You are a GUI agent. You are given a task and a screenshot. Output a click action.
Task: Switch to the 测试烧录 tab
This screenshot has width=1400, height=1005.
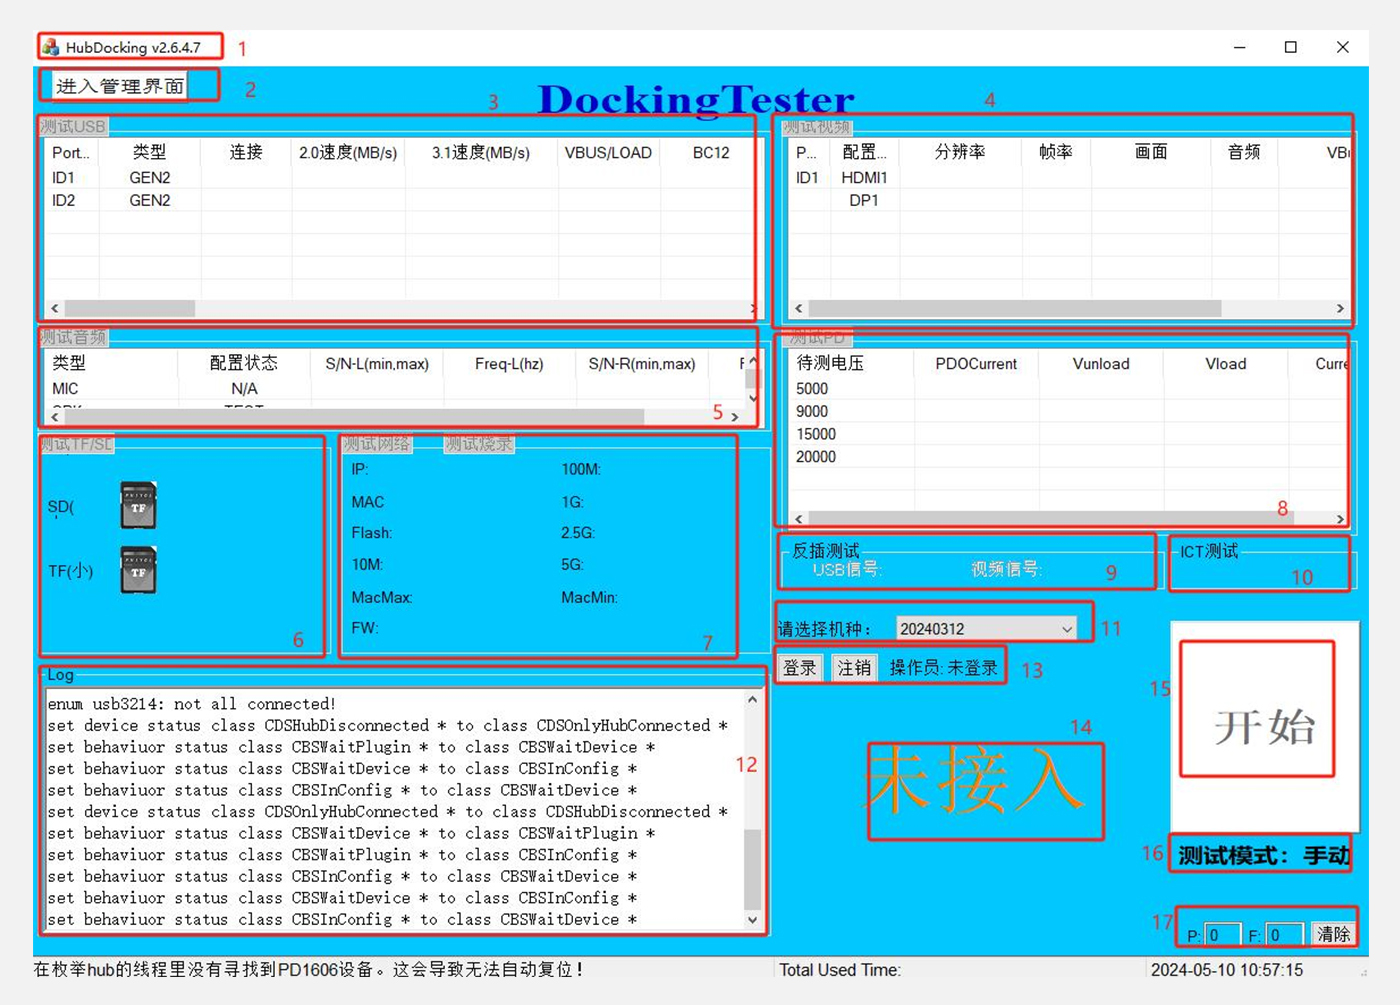point(479,443)
